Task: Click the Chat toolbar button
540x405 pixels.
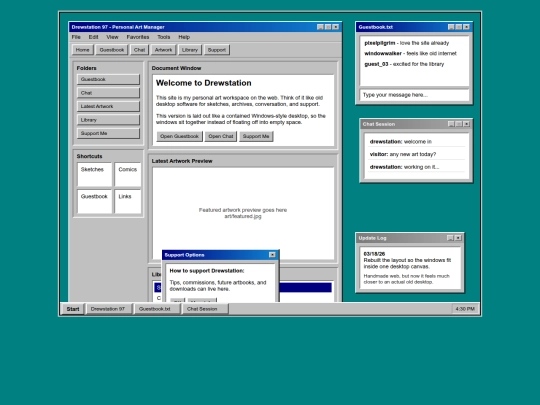Action: pos(139,50)
